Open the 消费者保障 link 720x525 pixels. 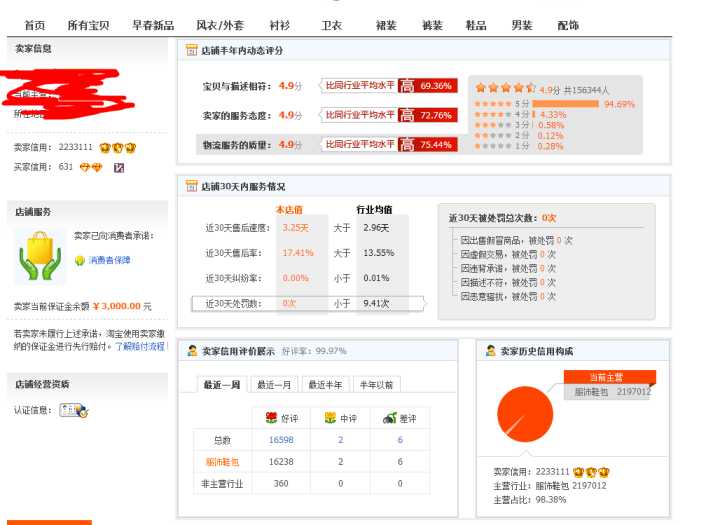(109, 260)
